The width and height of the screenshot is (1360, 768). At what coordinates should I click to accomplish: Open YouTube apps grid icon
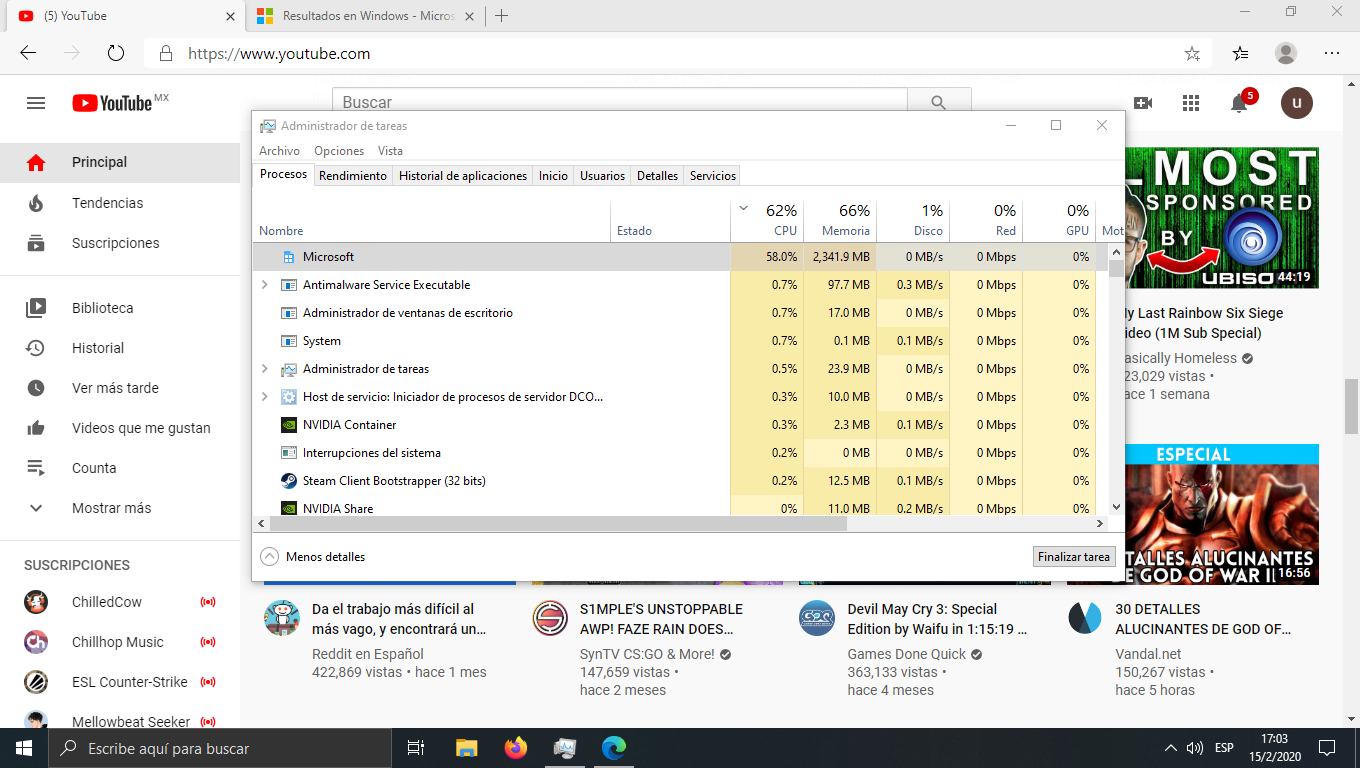tap(1190, 103)
